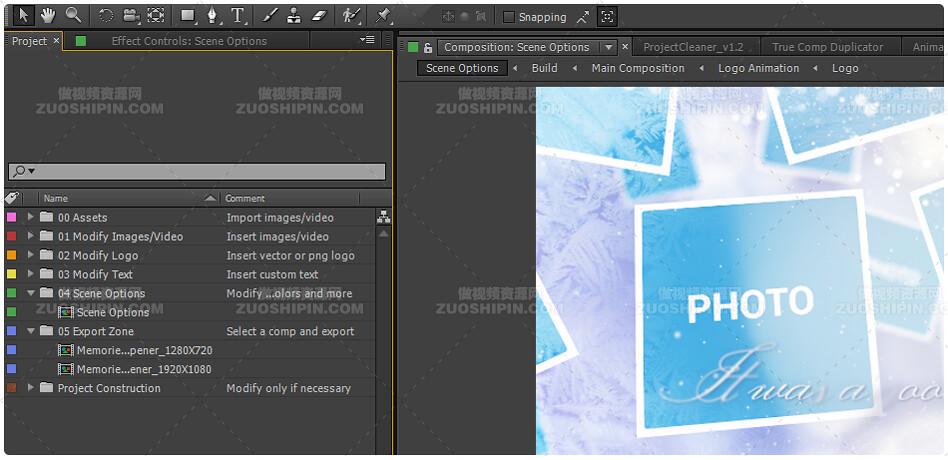Select the Puppet Pin tool
The image size is (948, 460).
(383, 15)
